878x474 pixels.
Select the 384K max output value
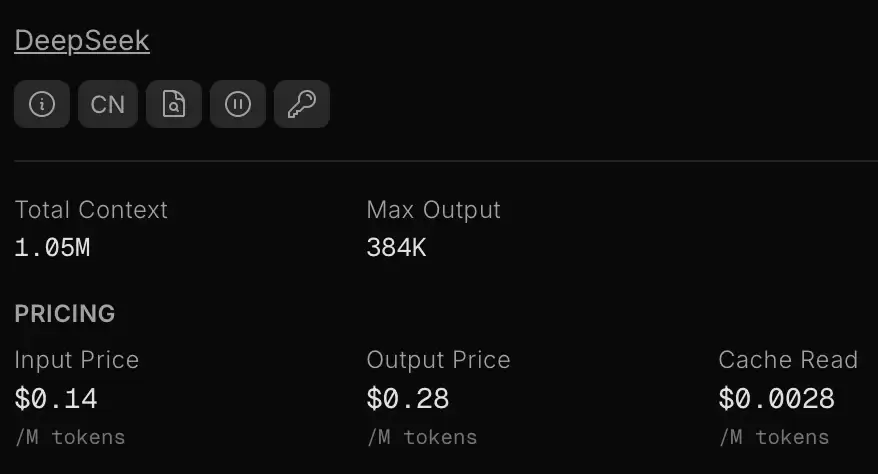(x=396, y=247)
